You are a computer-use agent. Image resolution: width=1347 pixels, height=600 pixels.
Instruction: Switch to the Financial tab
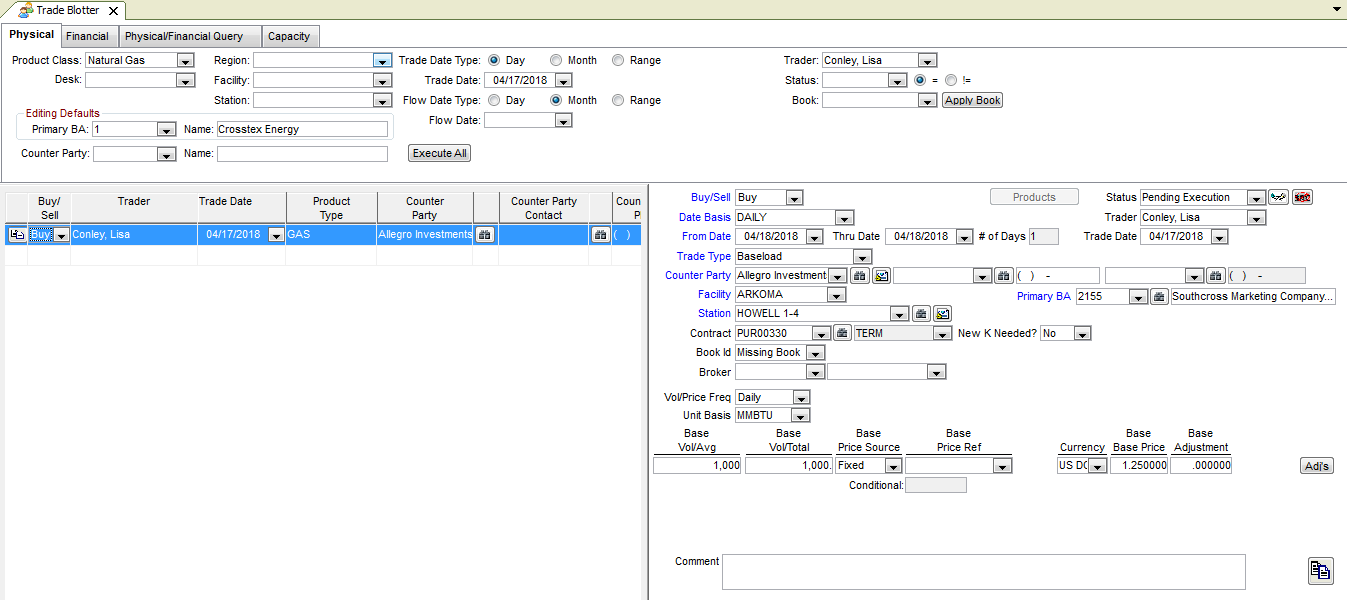(88, 36)
